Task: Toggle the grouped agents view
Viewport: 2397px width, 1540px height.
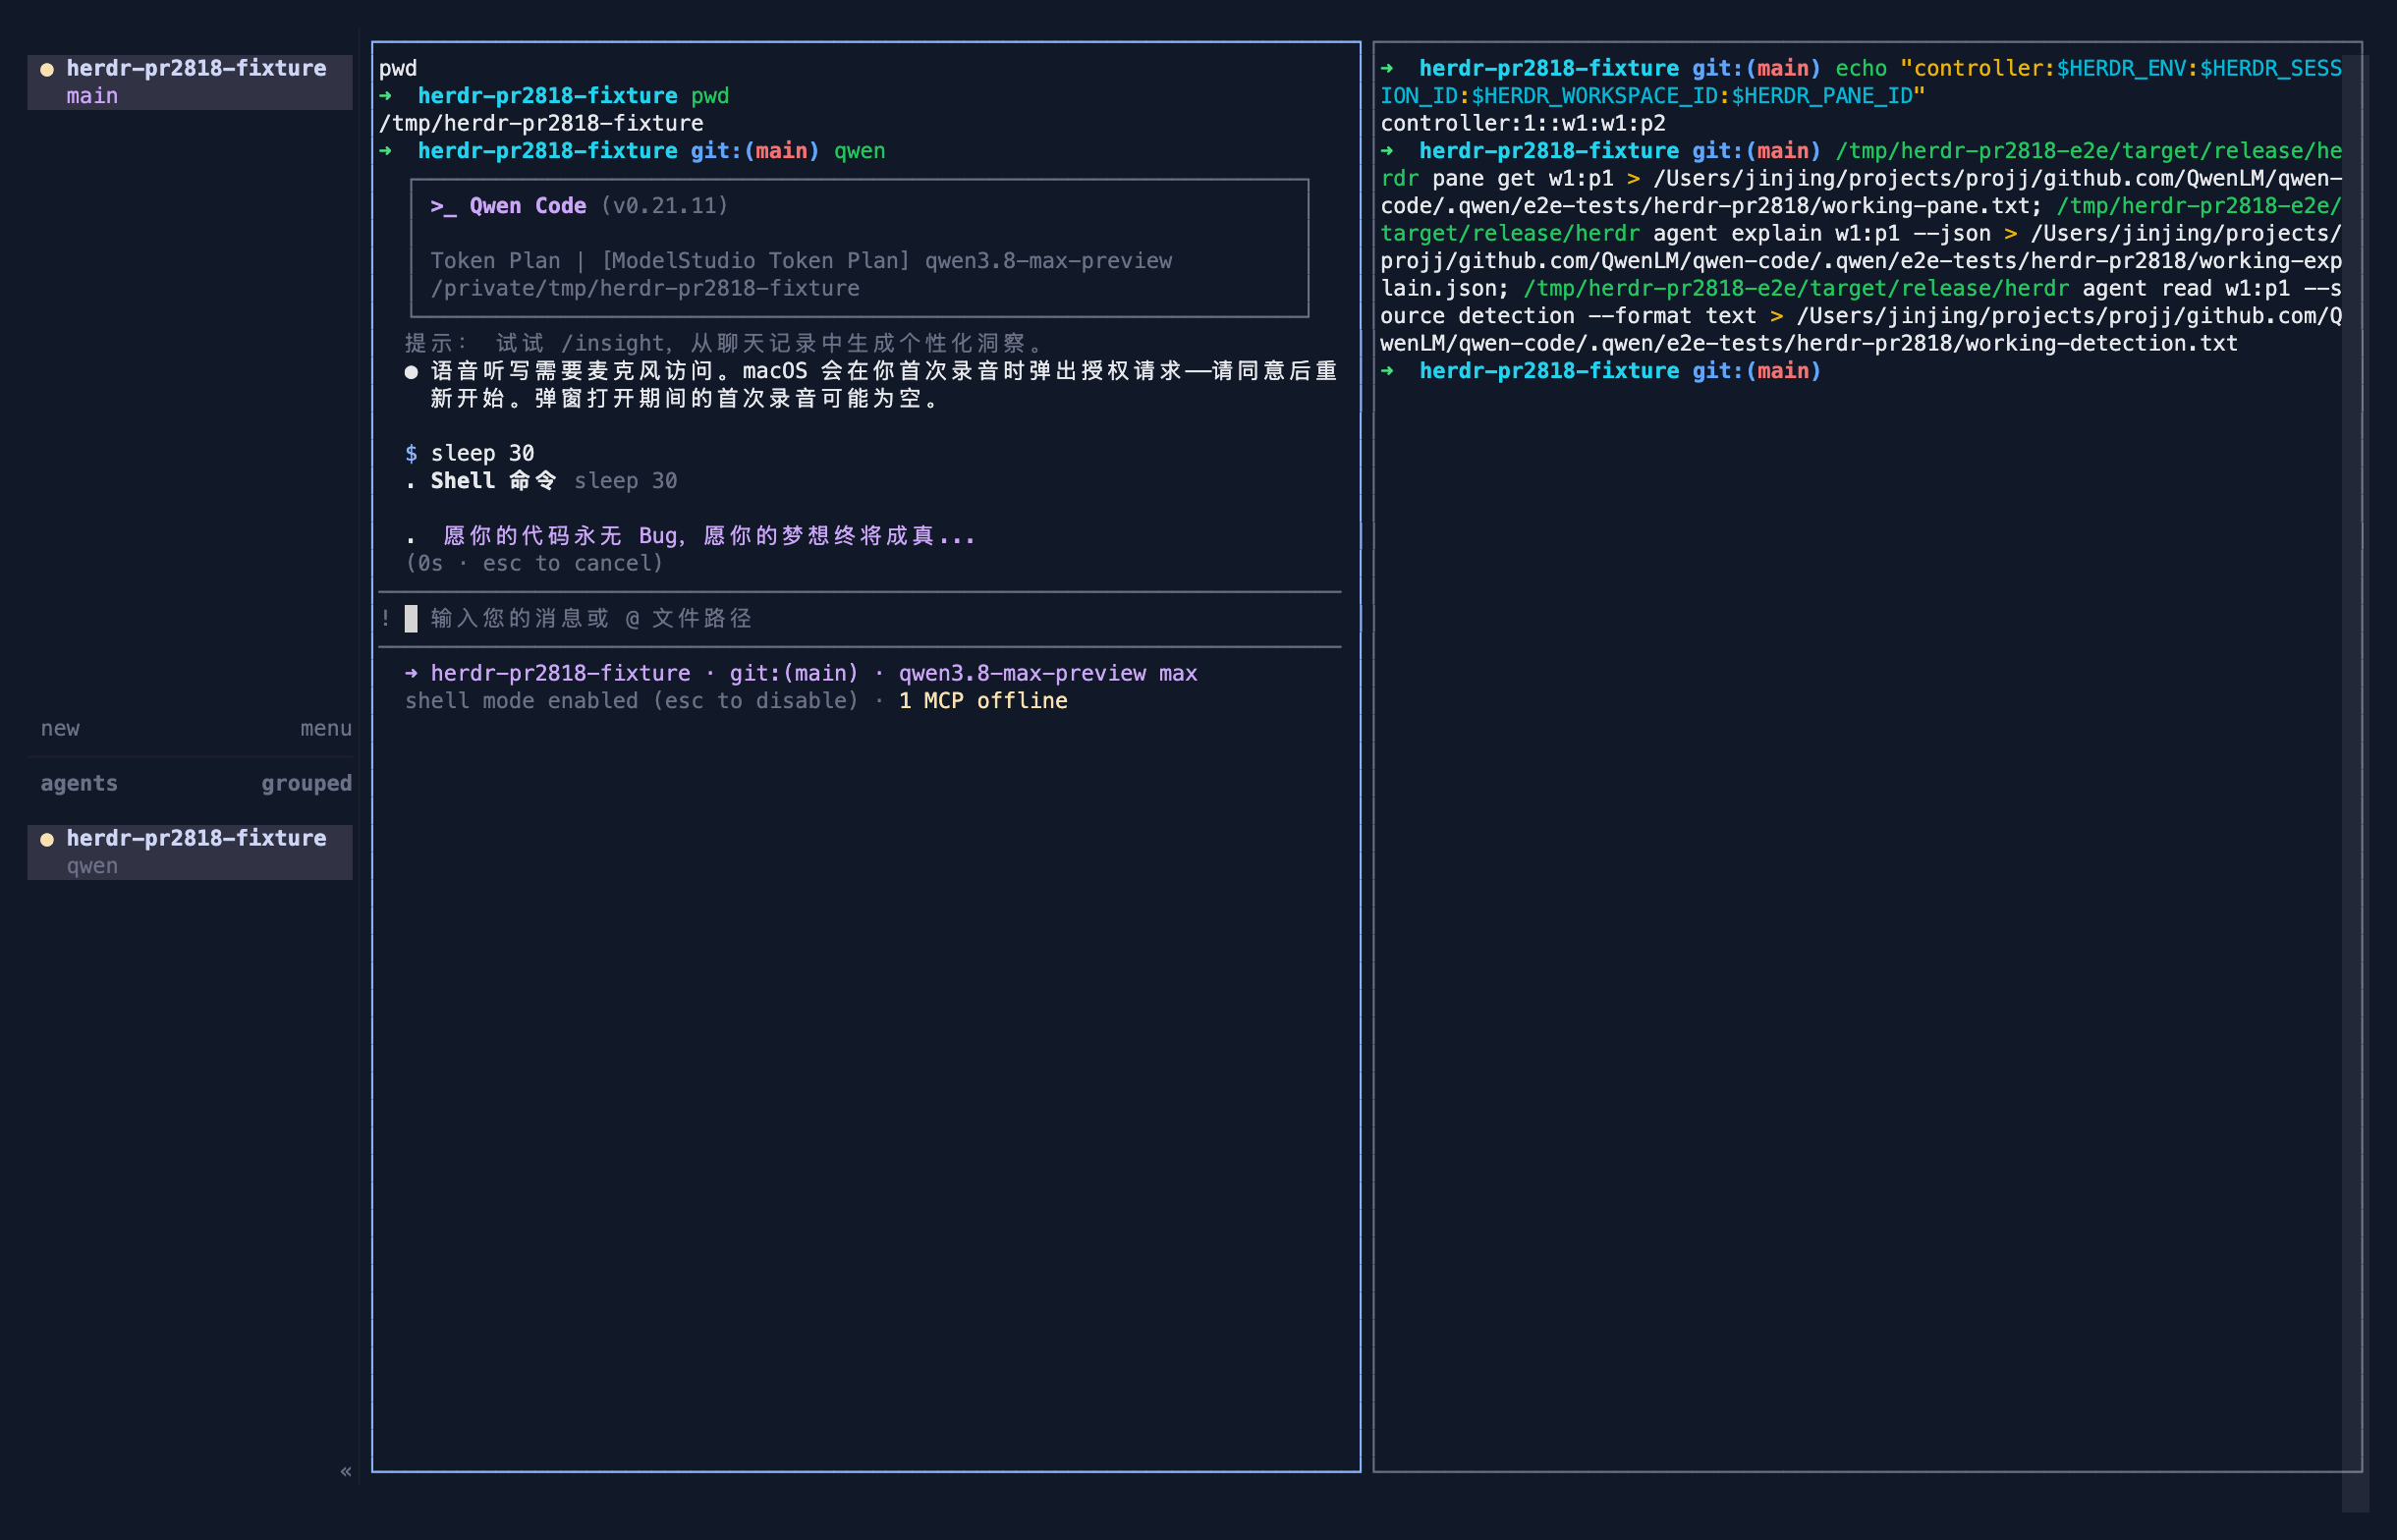Action: (x=306, y=783)
